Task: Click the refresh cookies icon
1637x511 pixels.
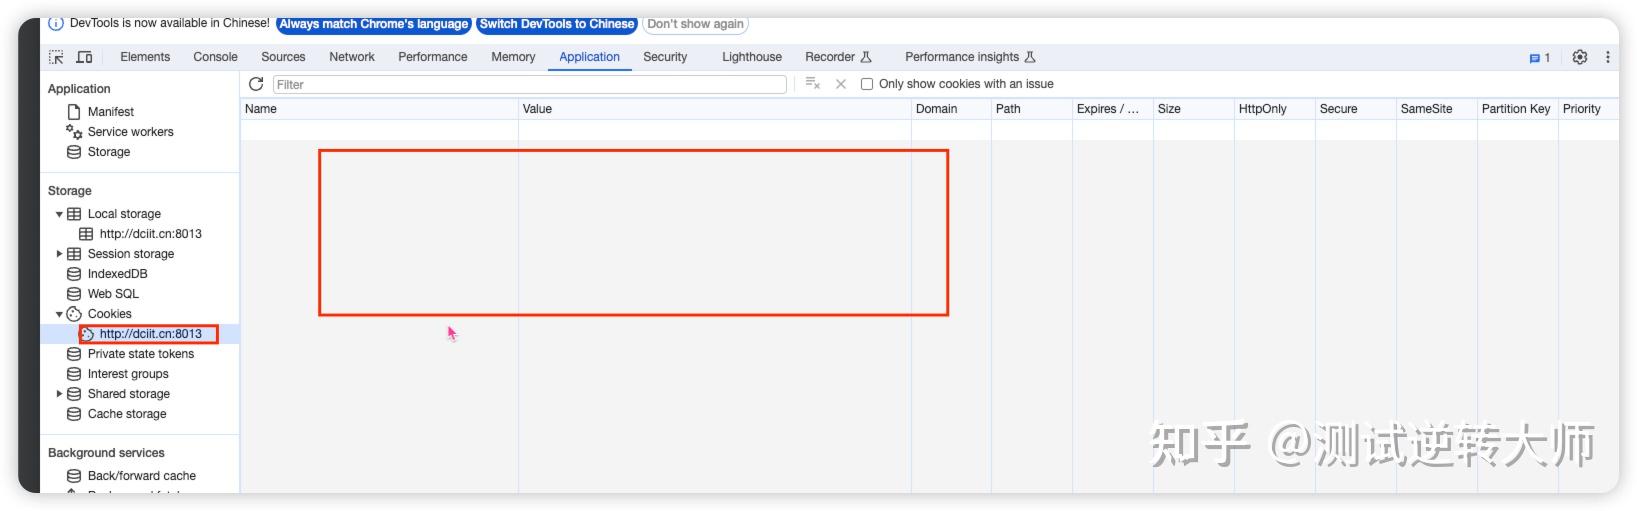Action: (256, 84)
